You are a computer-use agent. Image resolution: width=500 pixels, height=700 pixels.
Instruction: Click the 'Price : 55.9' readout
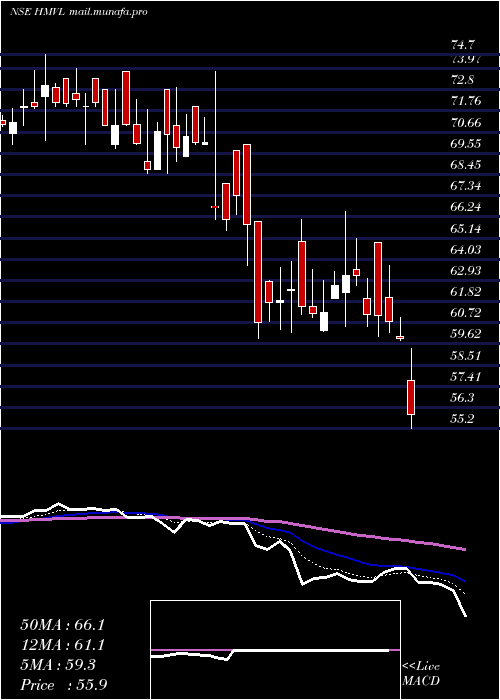(63, 685)
